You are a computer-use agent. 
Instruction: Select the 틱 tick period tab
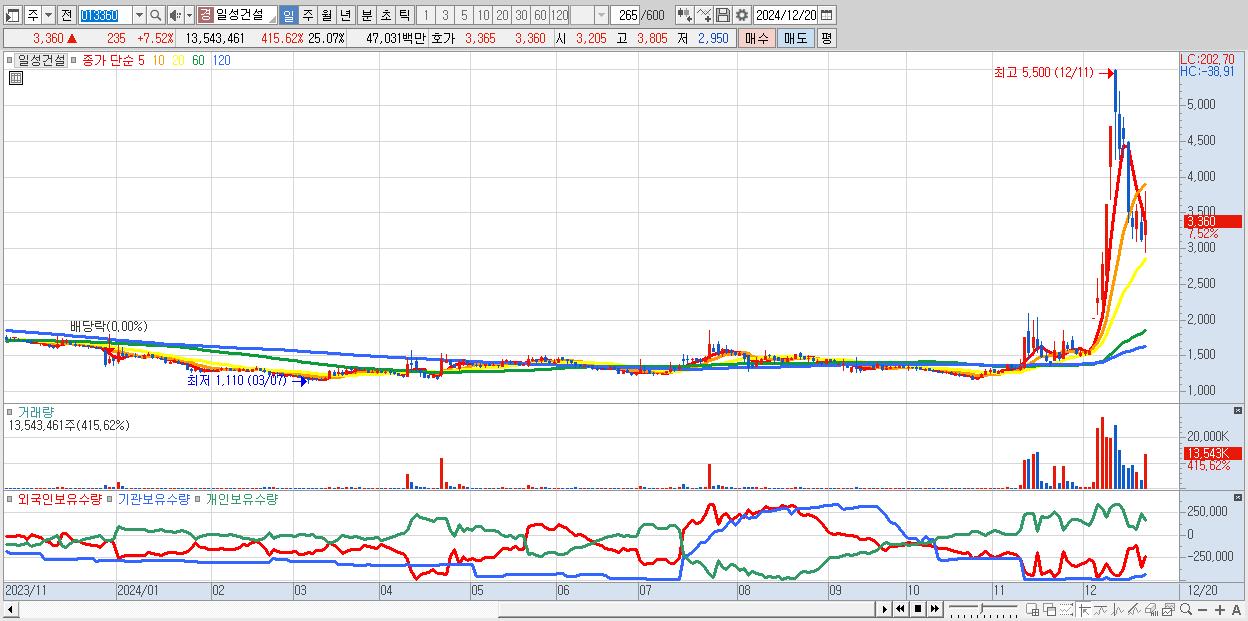point(403,15)
